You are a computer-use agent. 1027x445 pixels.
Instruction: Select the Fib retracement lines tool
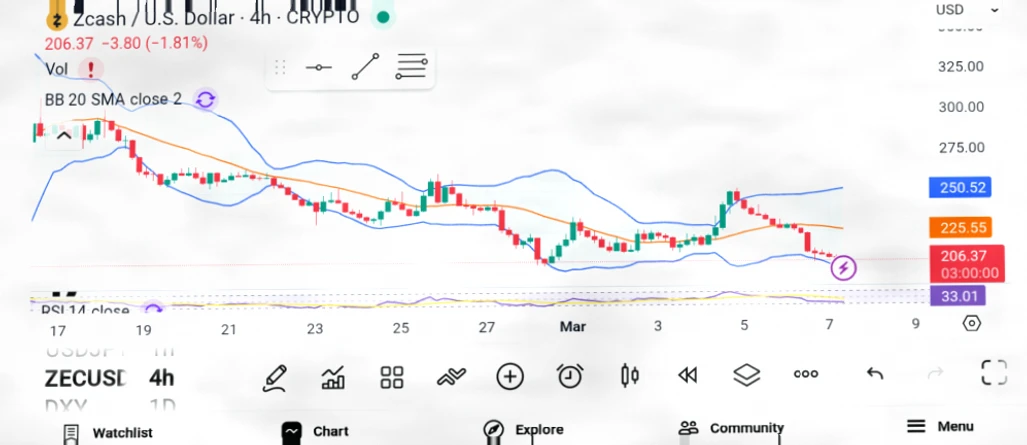tap(411, 67)
